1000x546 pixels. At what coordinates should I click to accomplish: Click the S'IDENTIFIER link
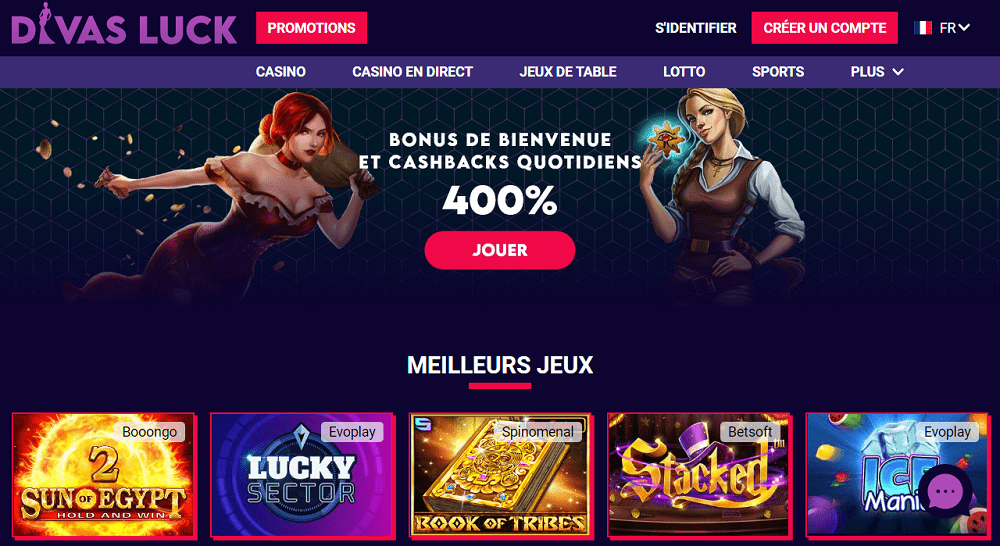pos(696,28)
